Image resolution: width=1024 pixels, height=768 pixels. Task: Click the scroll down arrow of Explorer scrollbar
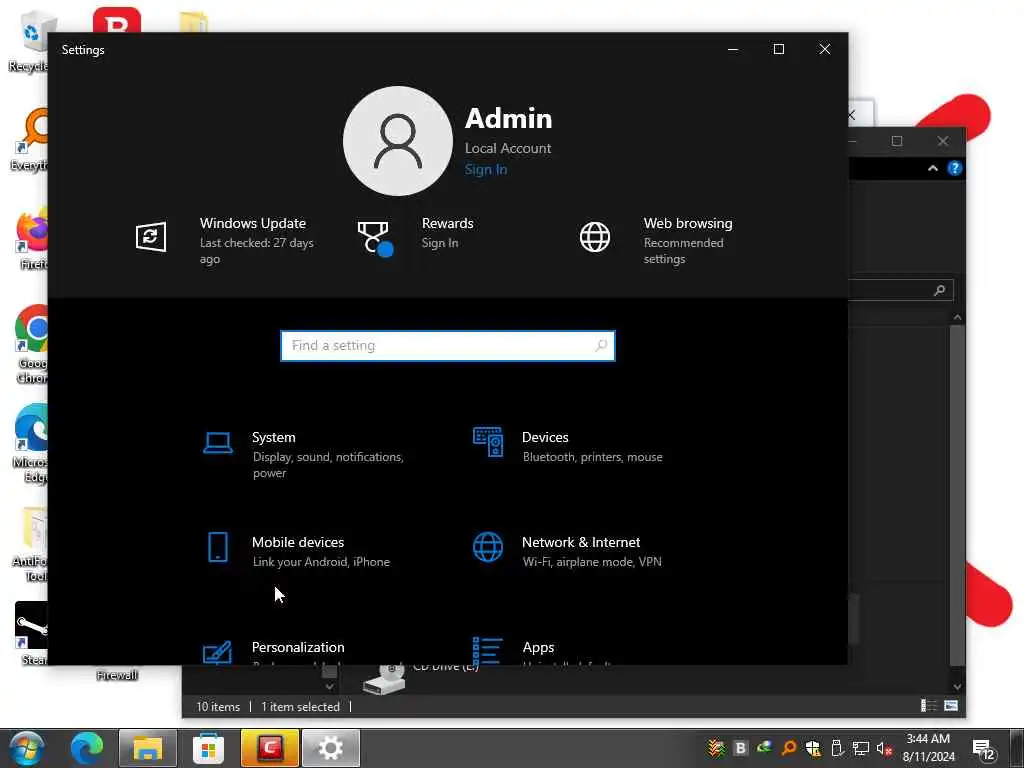(957, 687)
